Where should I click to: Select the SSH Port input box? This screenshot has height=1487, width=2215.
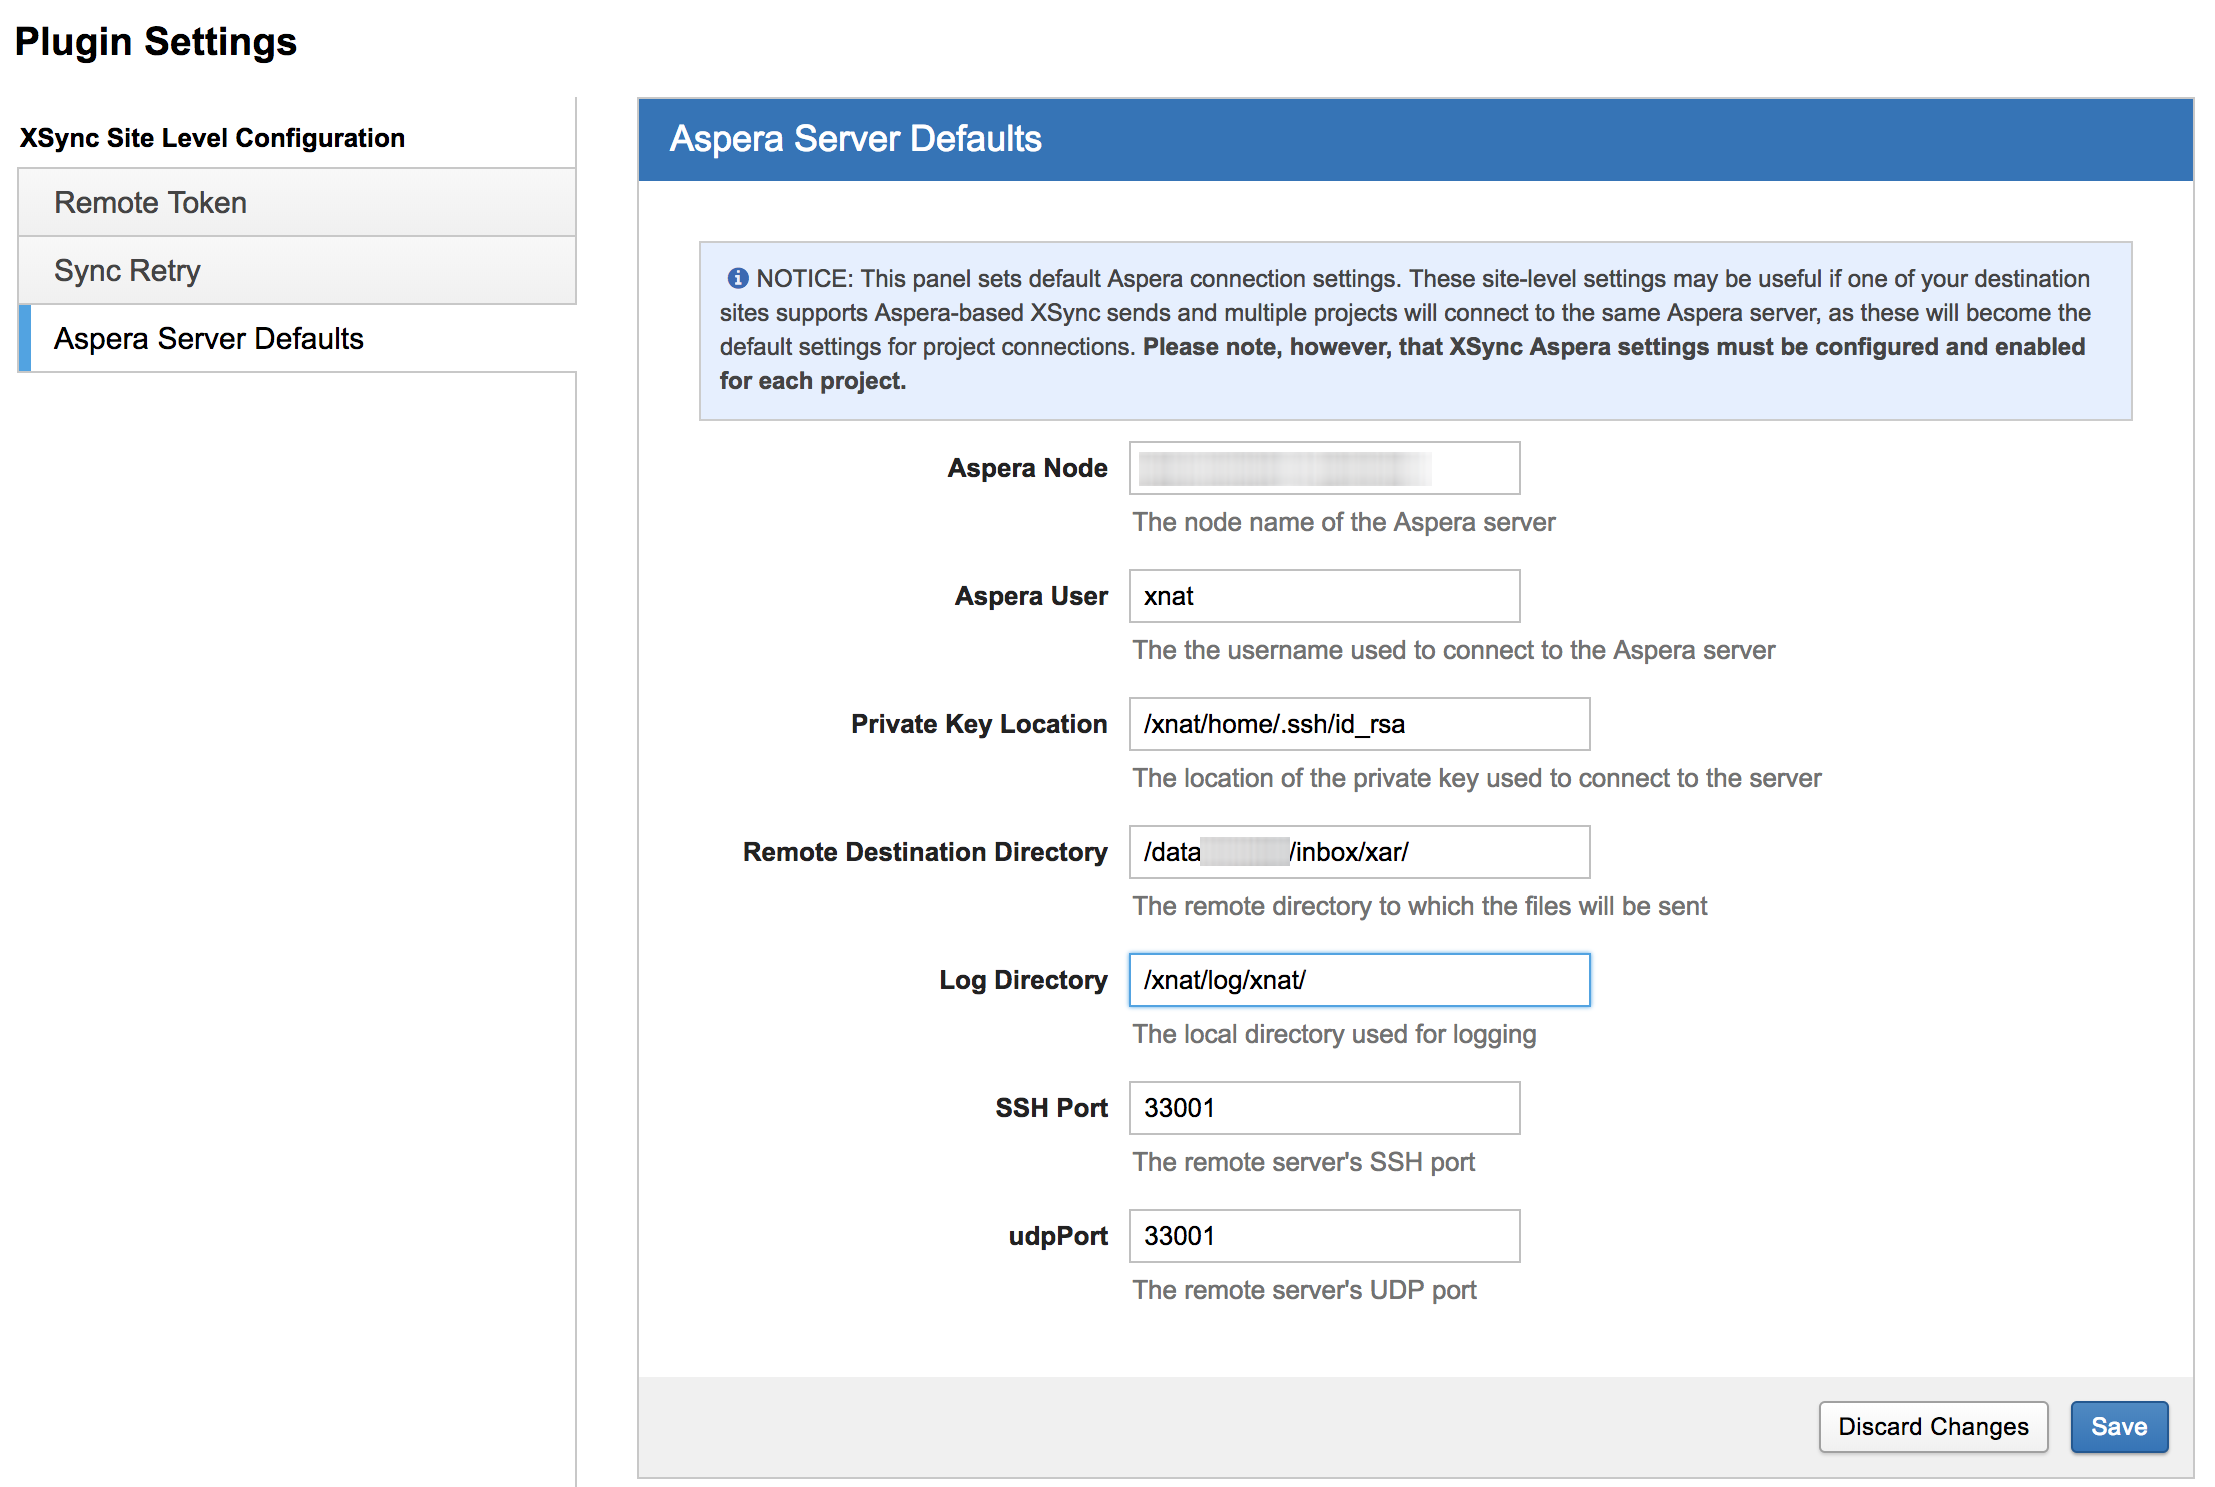1323,1108
